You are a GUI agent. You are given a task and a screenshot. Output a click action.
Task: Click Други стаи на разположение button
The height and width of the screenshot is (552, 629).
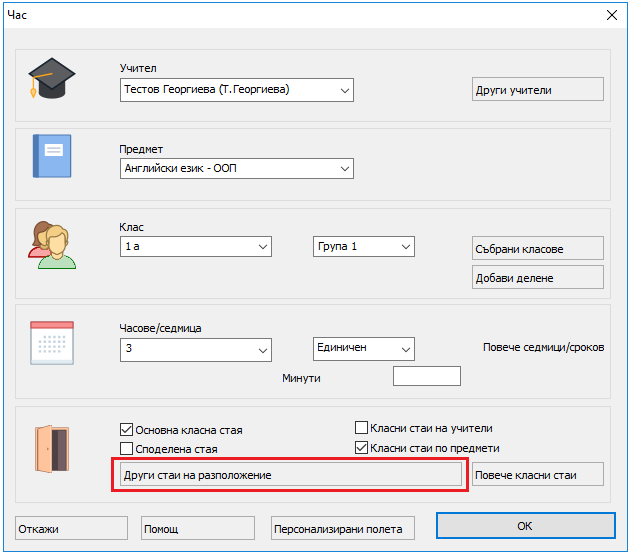pos(289,475)
